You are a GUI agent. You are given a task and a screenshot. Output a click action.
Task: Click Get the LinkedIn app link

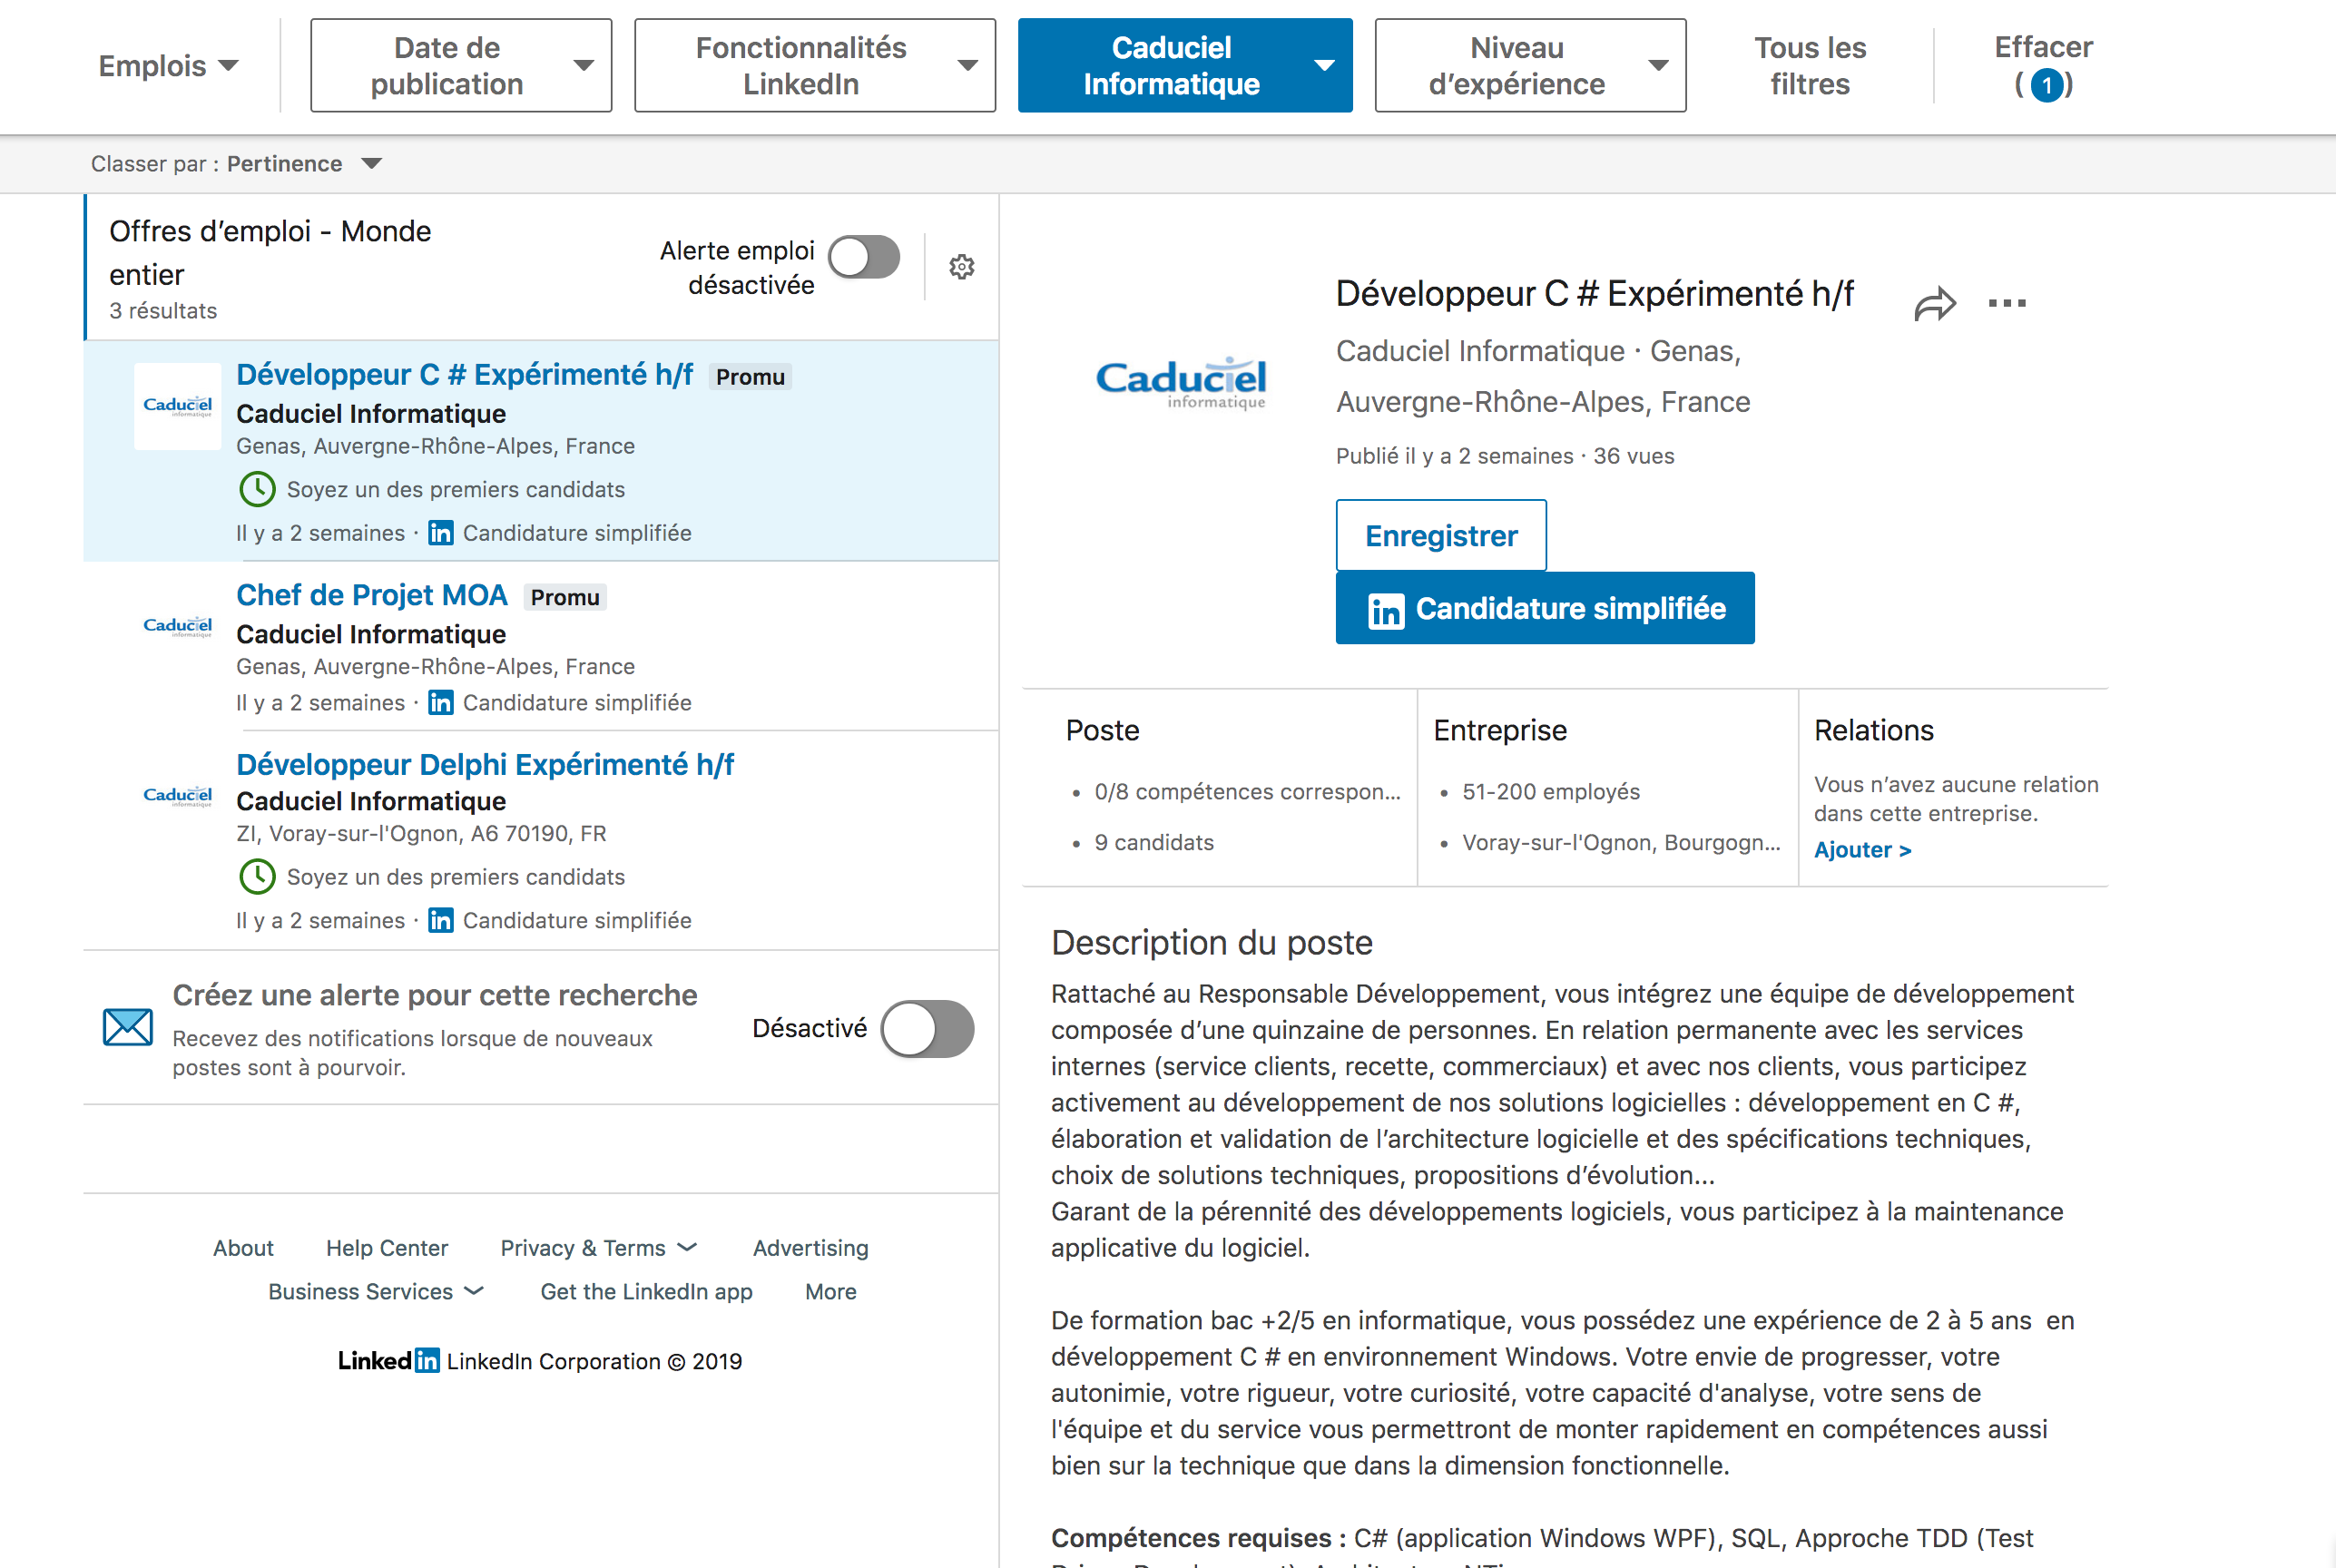pos(646,1292)
